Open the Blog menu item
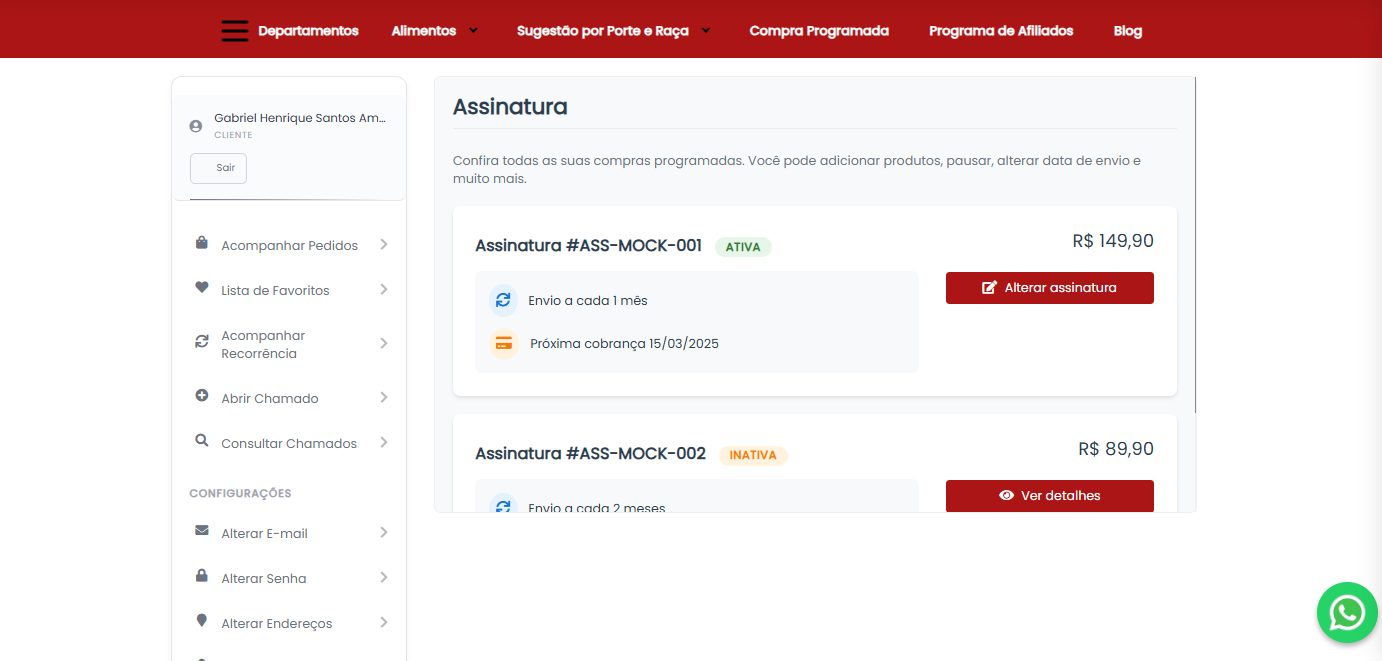 tap(1128, 30)
